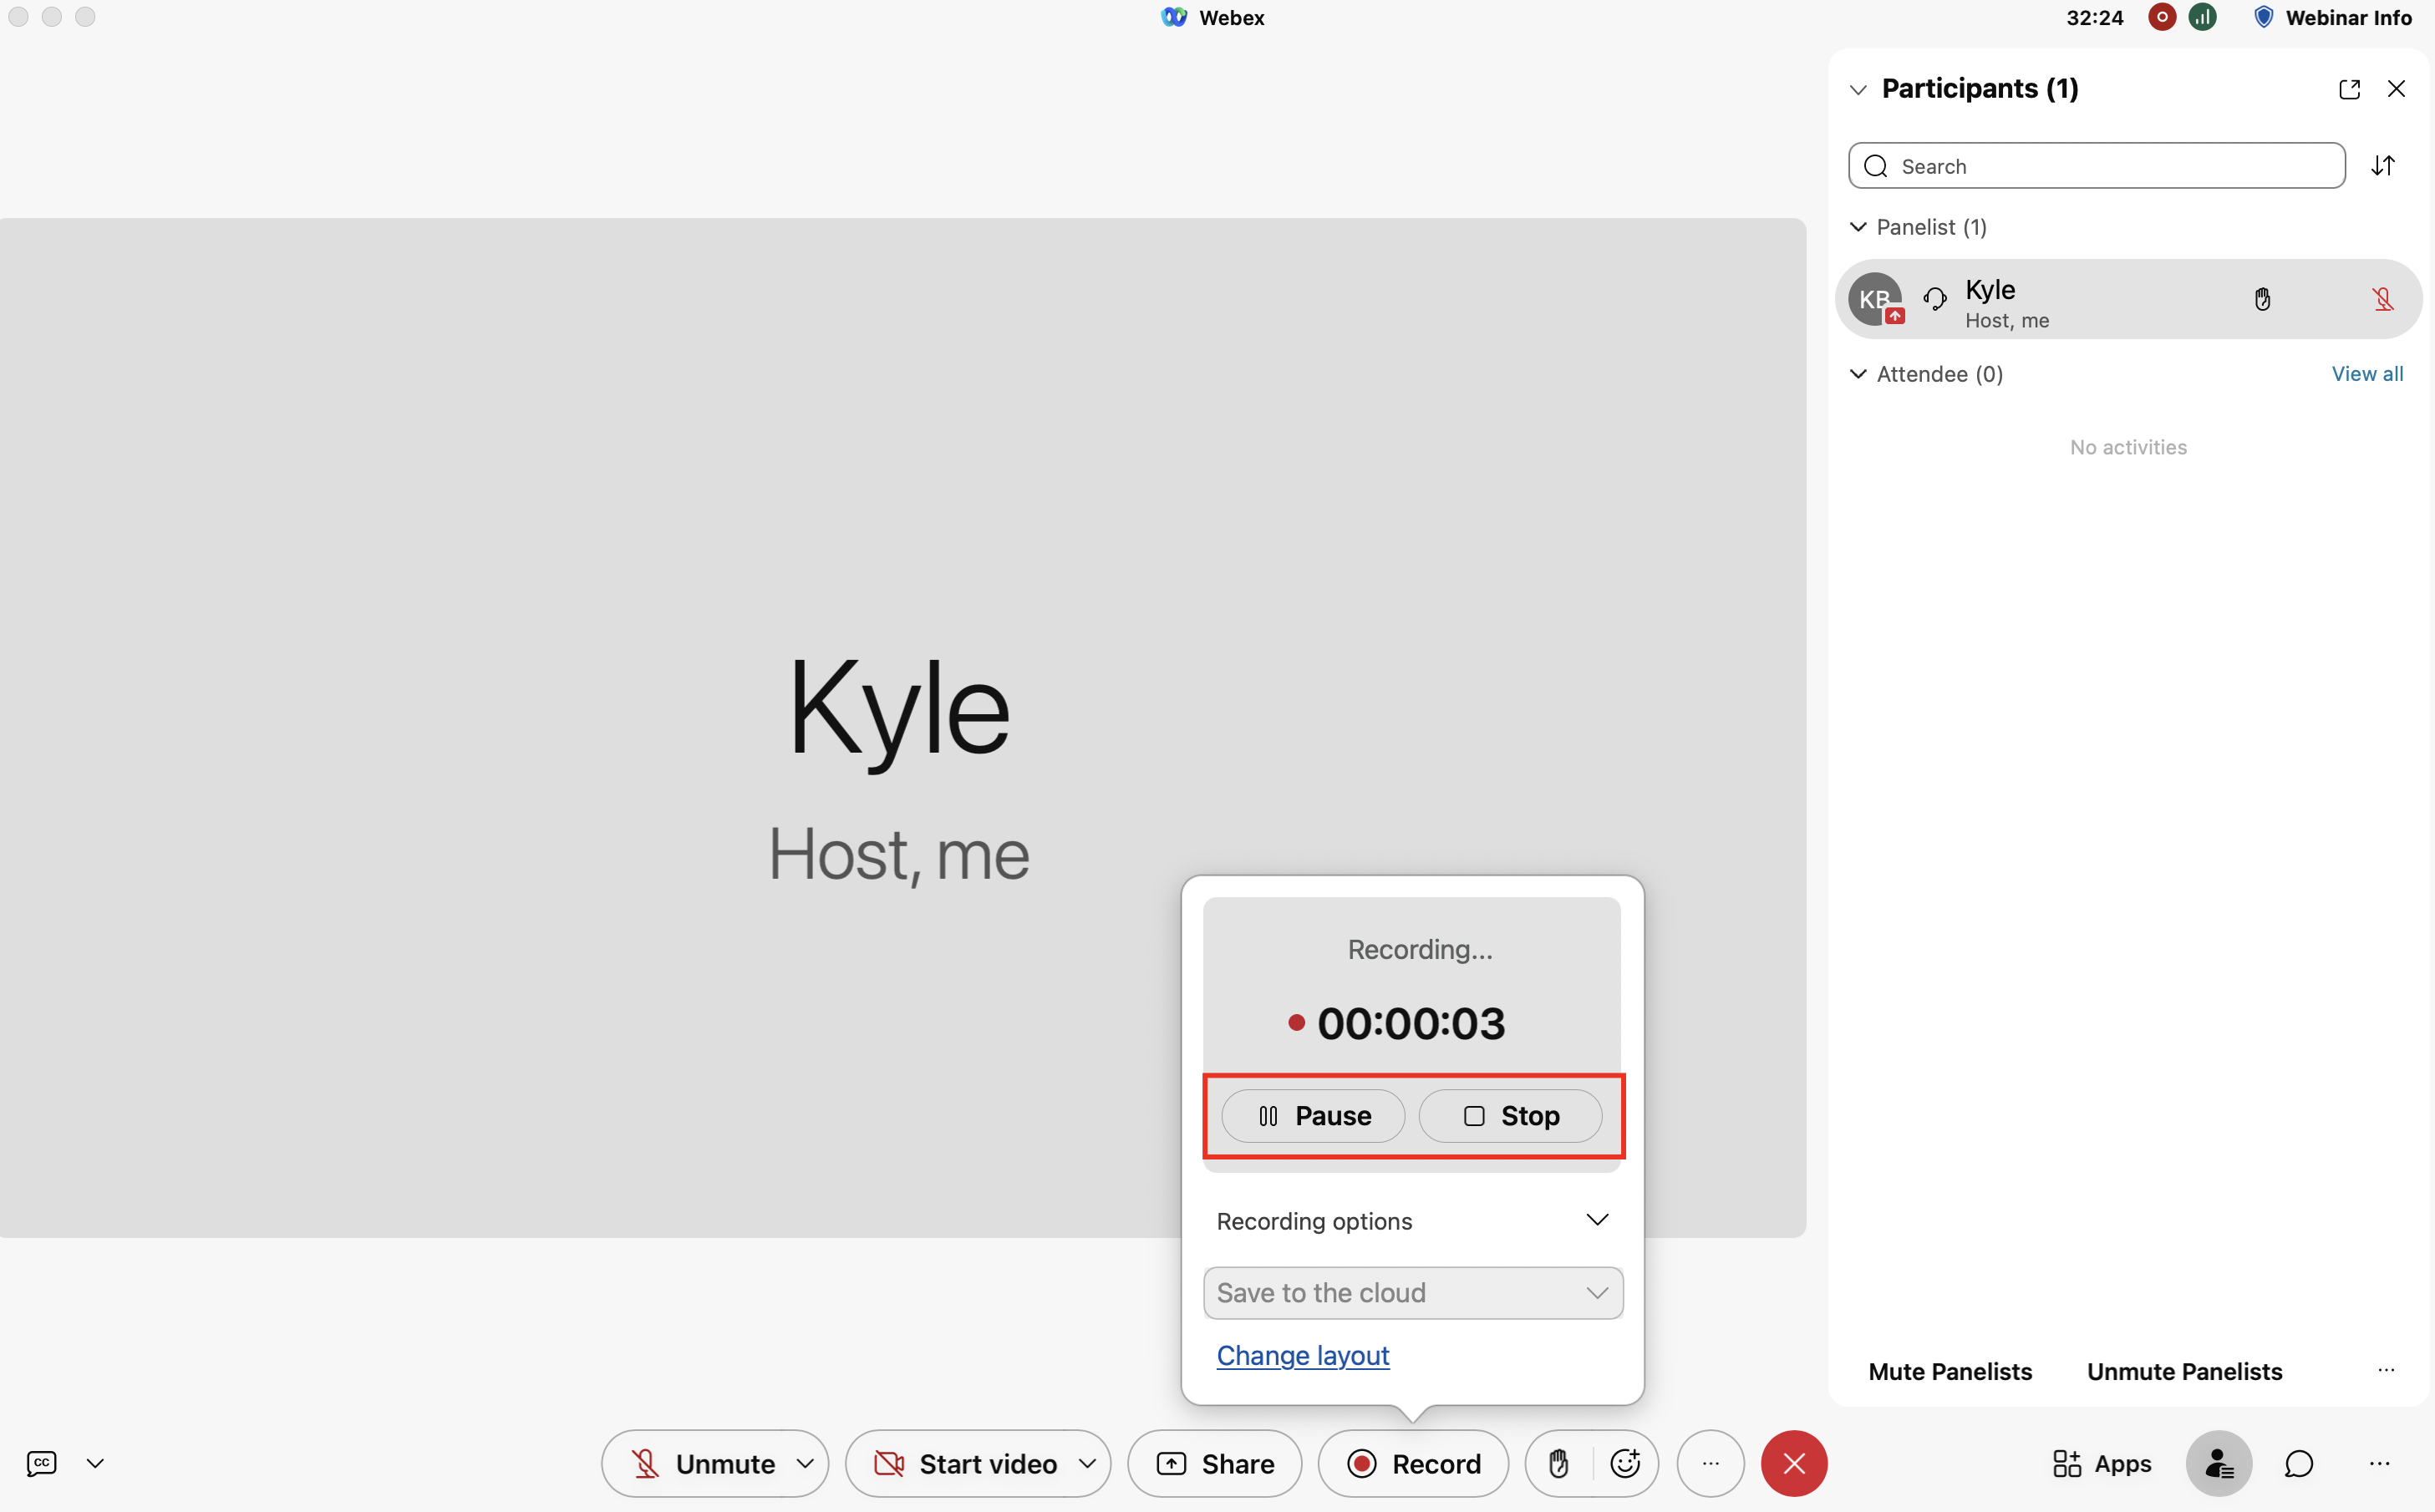Click the sort participants icon
The height and width of the screenshot is (1512, 2435).
2383,166
